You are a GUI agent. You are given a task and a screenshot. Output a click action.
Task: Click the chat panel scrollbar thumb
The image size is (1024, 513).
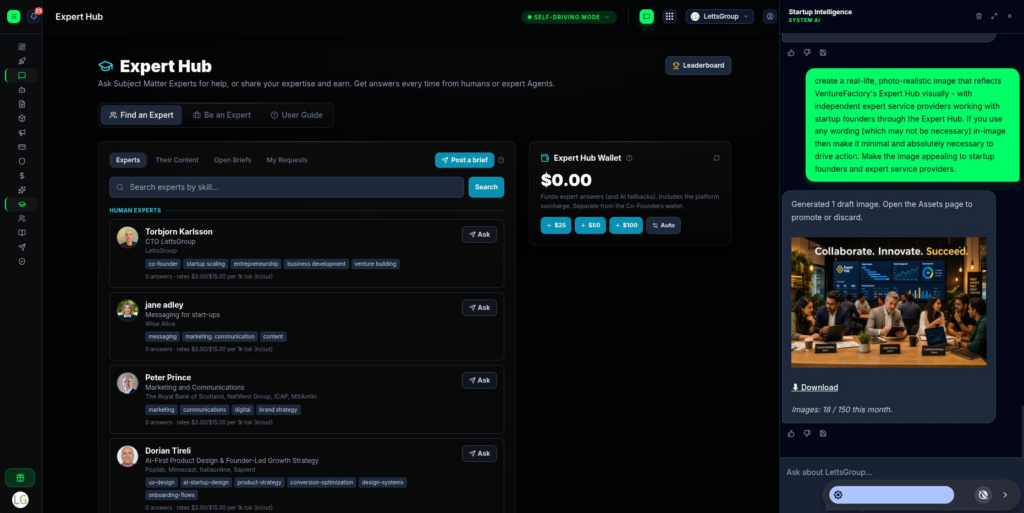tap(1021, 431)
